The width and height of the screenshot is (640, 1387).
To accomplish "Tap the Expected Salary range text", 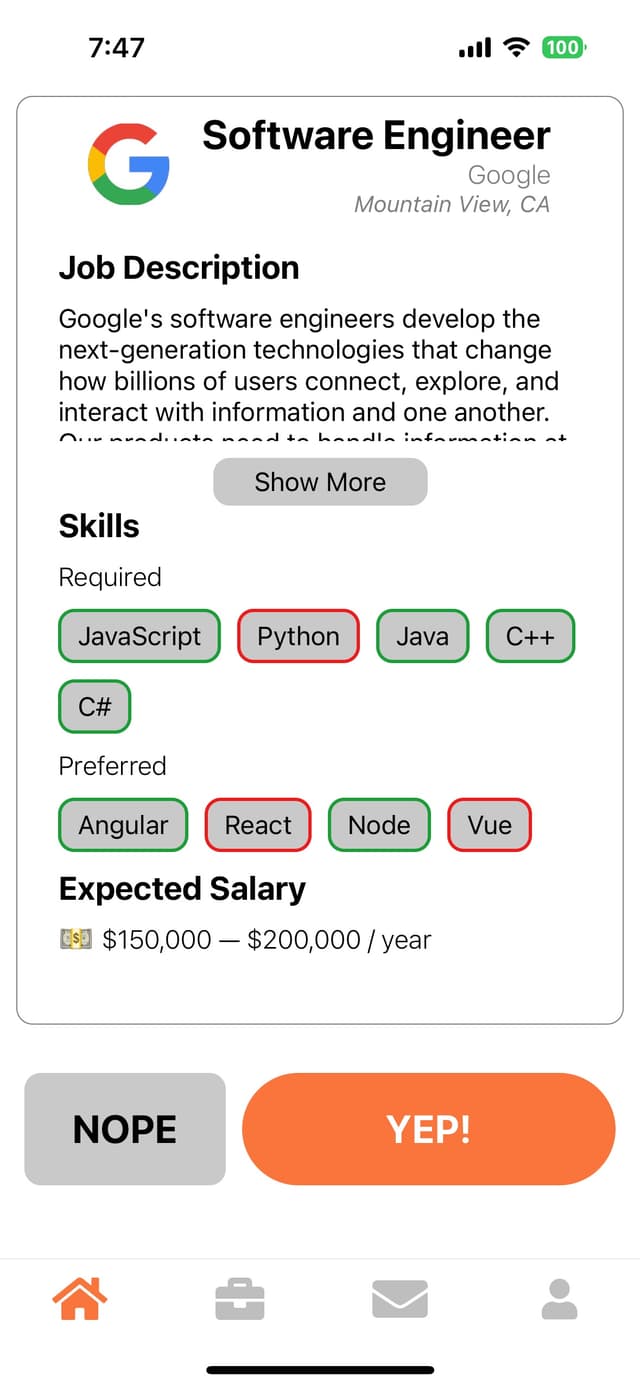I will point(267,940).
